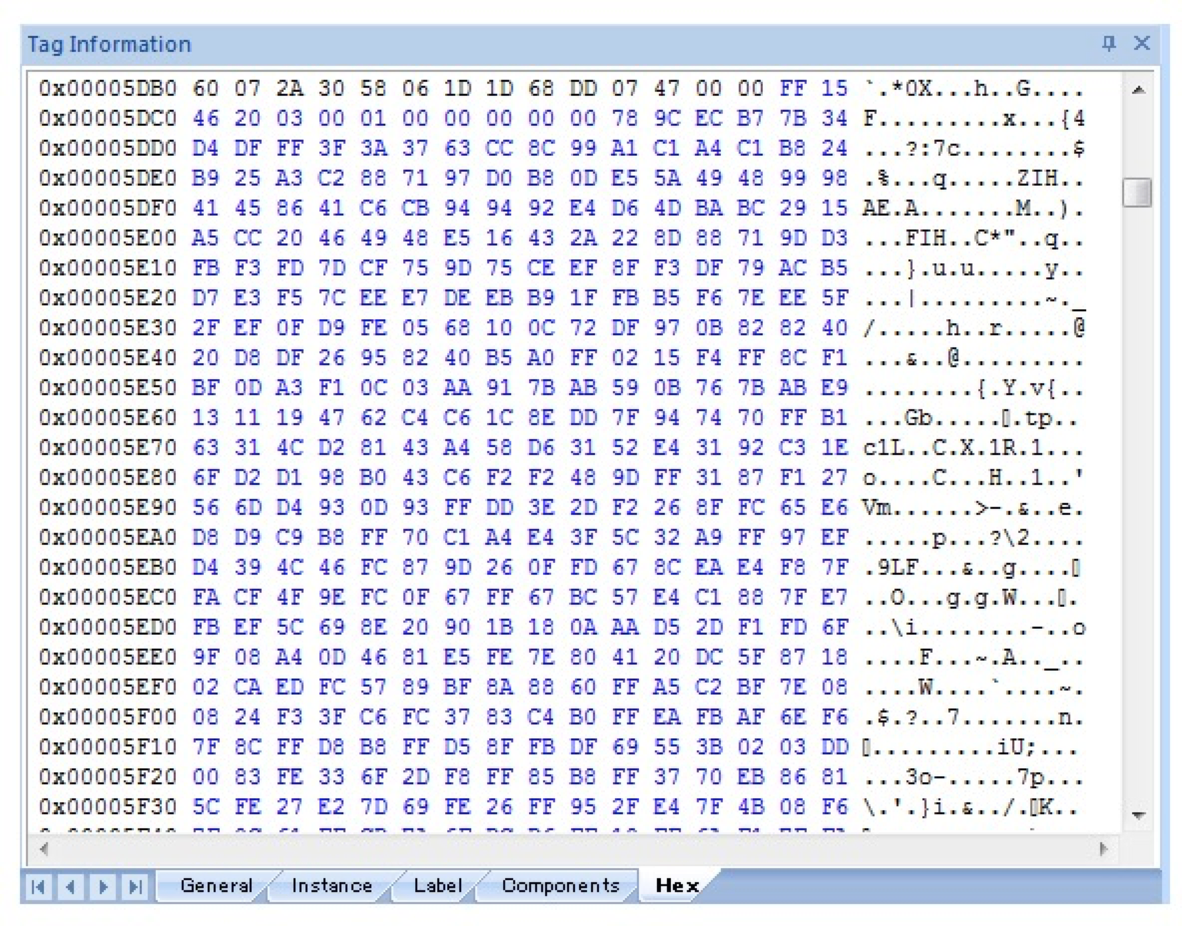Select address 0x00005E90

coord(108,508)
